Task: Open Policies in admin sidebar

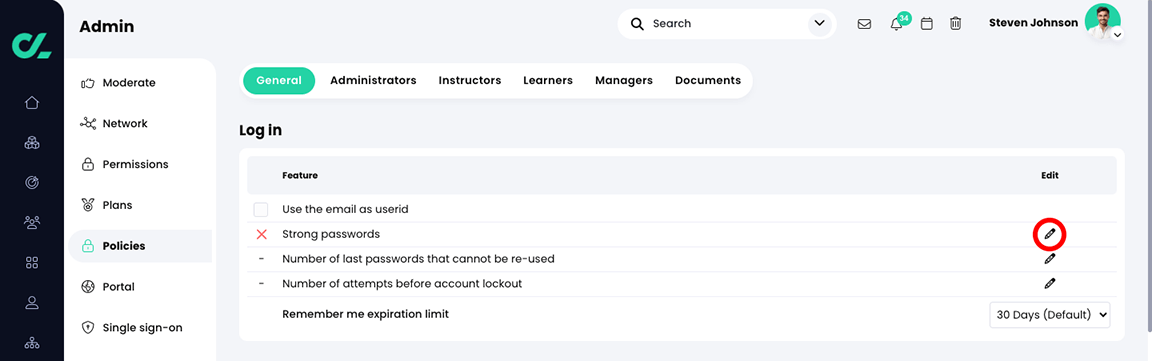Action: 140,246
